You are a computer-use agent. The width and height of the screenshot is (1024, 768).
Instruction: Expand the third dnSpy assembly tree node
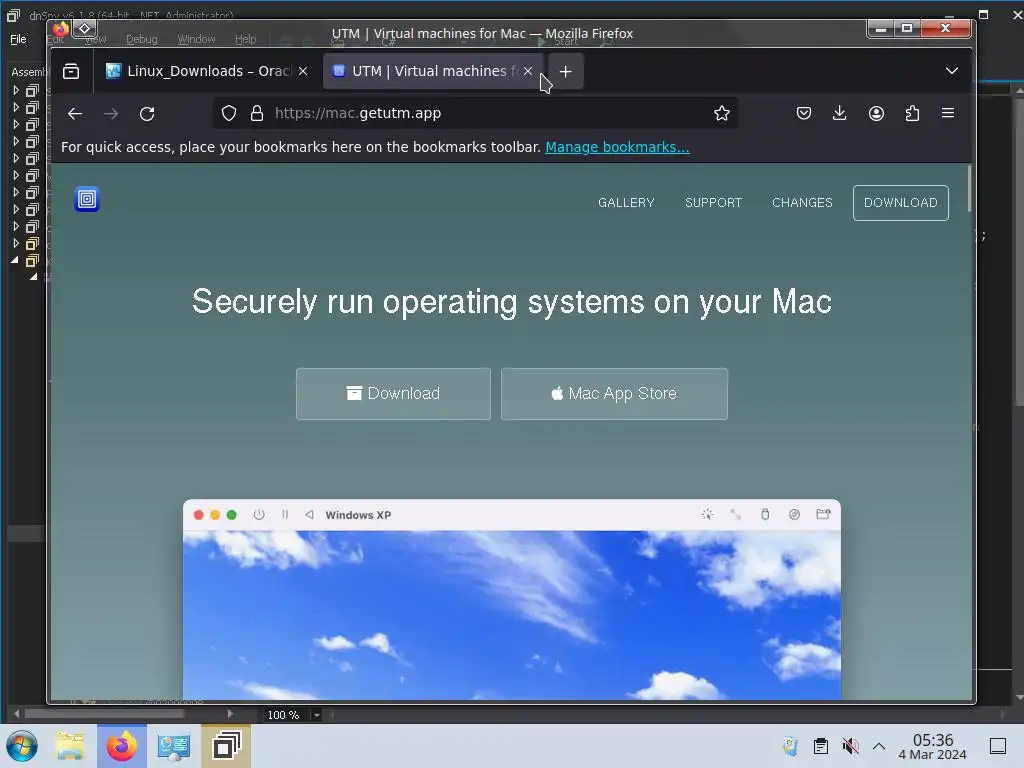coord(16,124)
